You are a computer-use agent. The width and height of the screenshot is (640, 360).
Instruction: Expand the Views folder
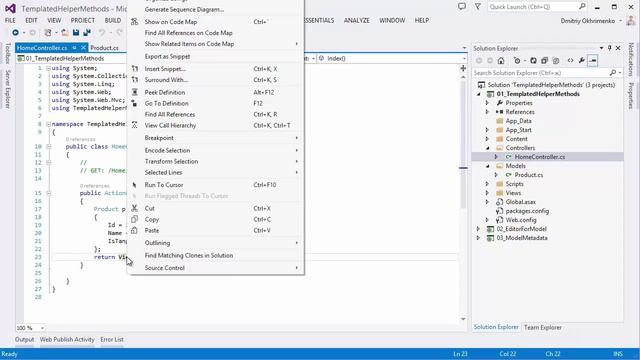tap(487, 193)
